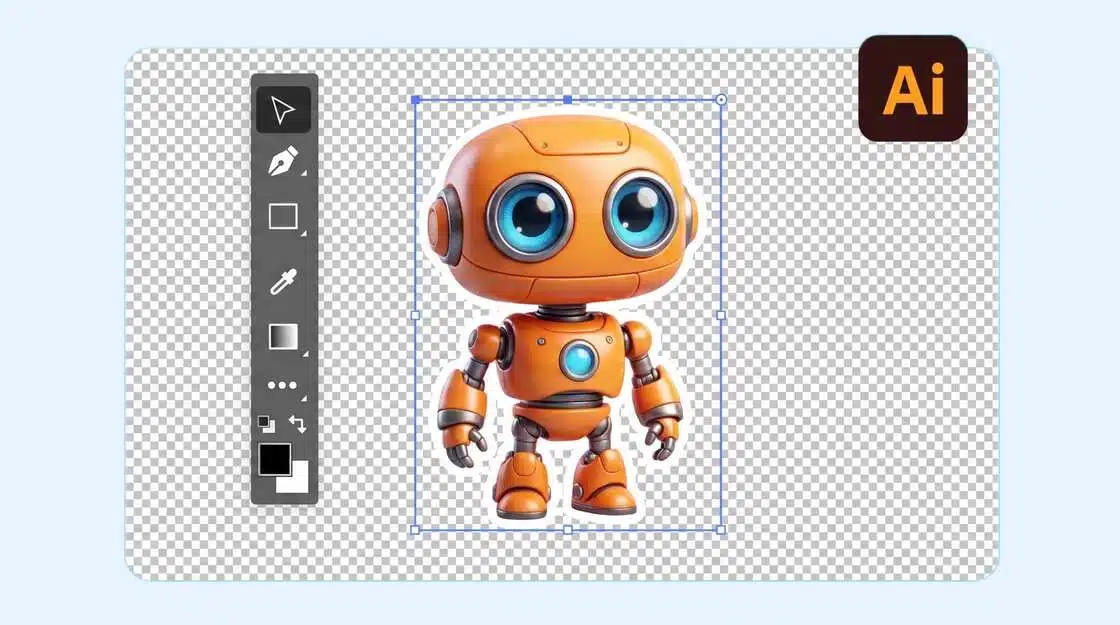Swap fill and stroke colors

point(298,424)
